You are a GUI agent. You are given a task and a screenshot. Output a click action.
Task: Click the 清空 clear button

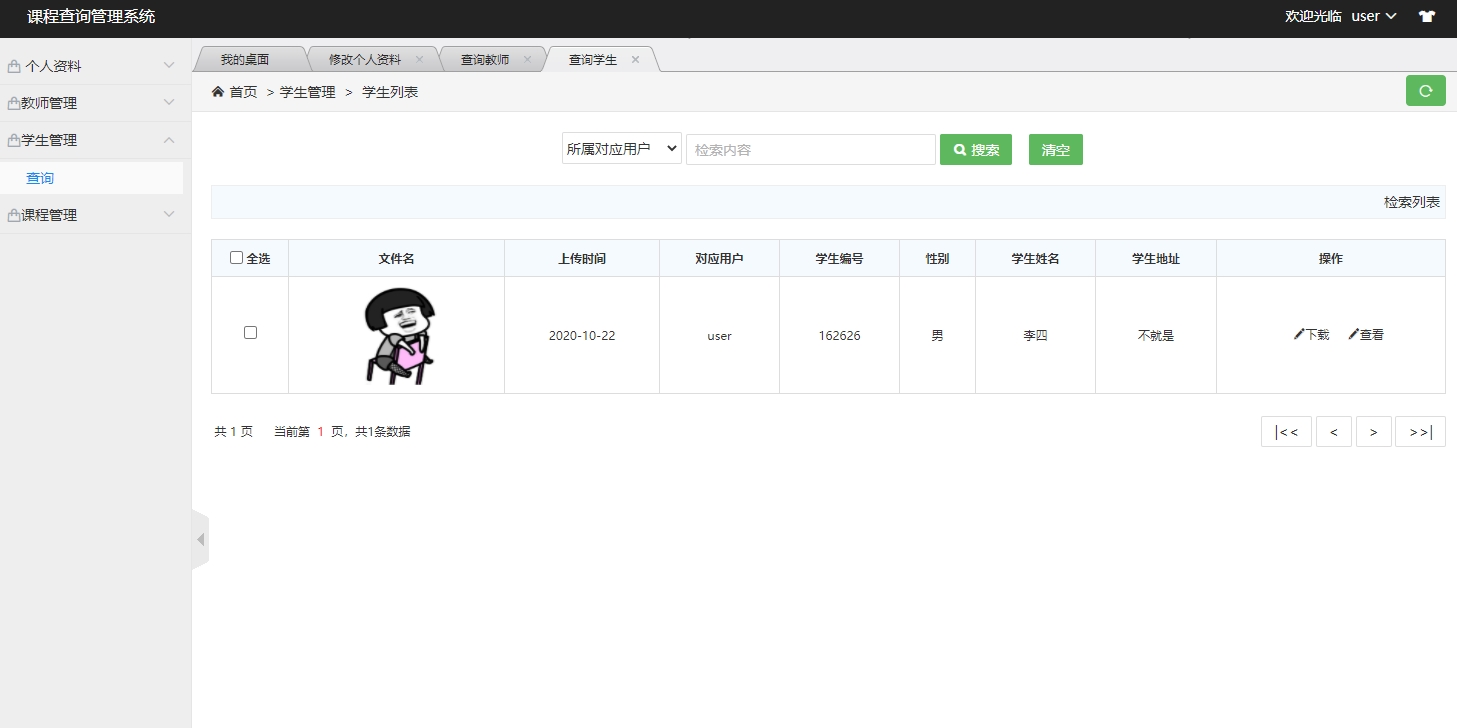[1055, 149]
